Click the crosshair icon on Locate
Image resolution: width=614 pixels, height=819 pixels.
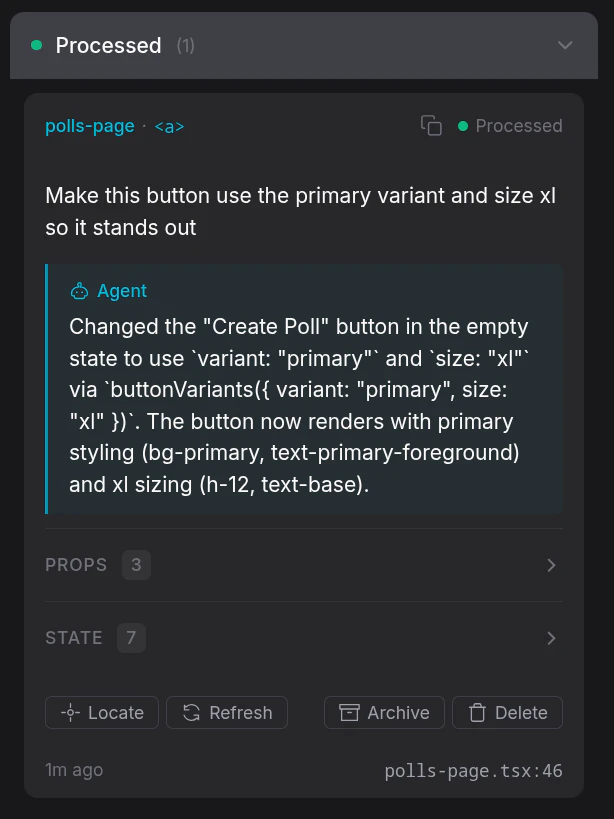[70, 712]
